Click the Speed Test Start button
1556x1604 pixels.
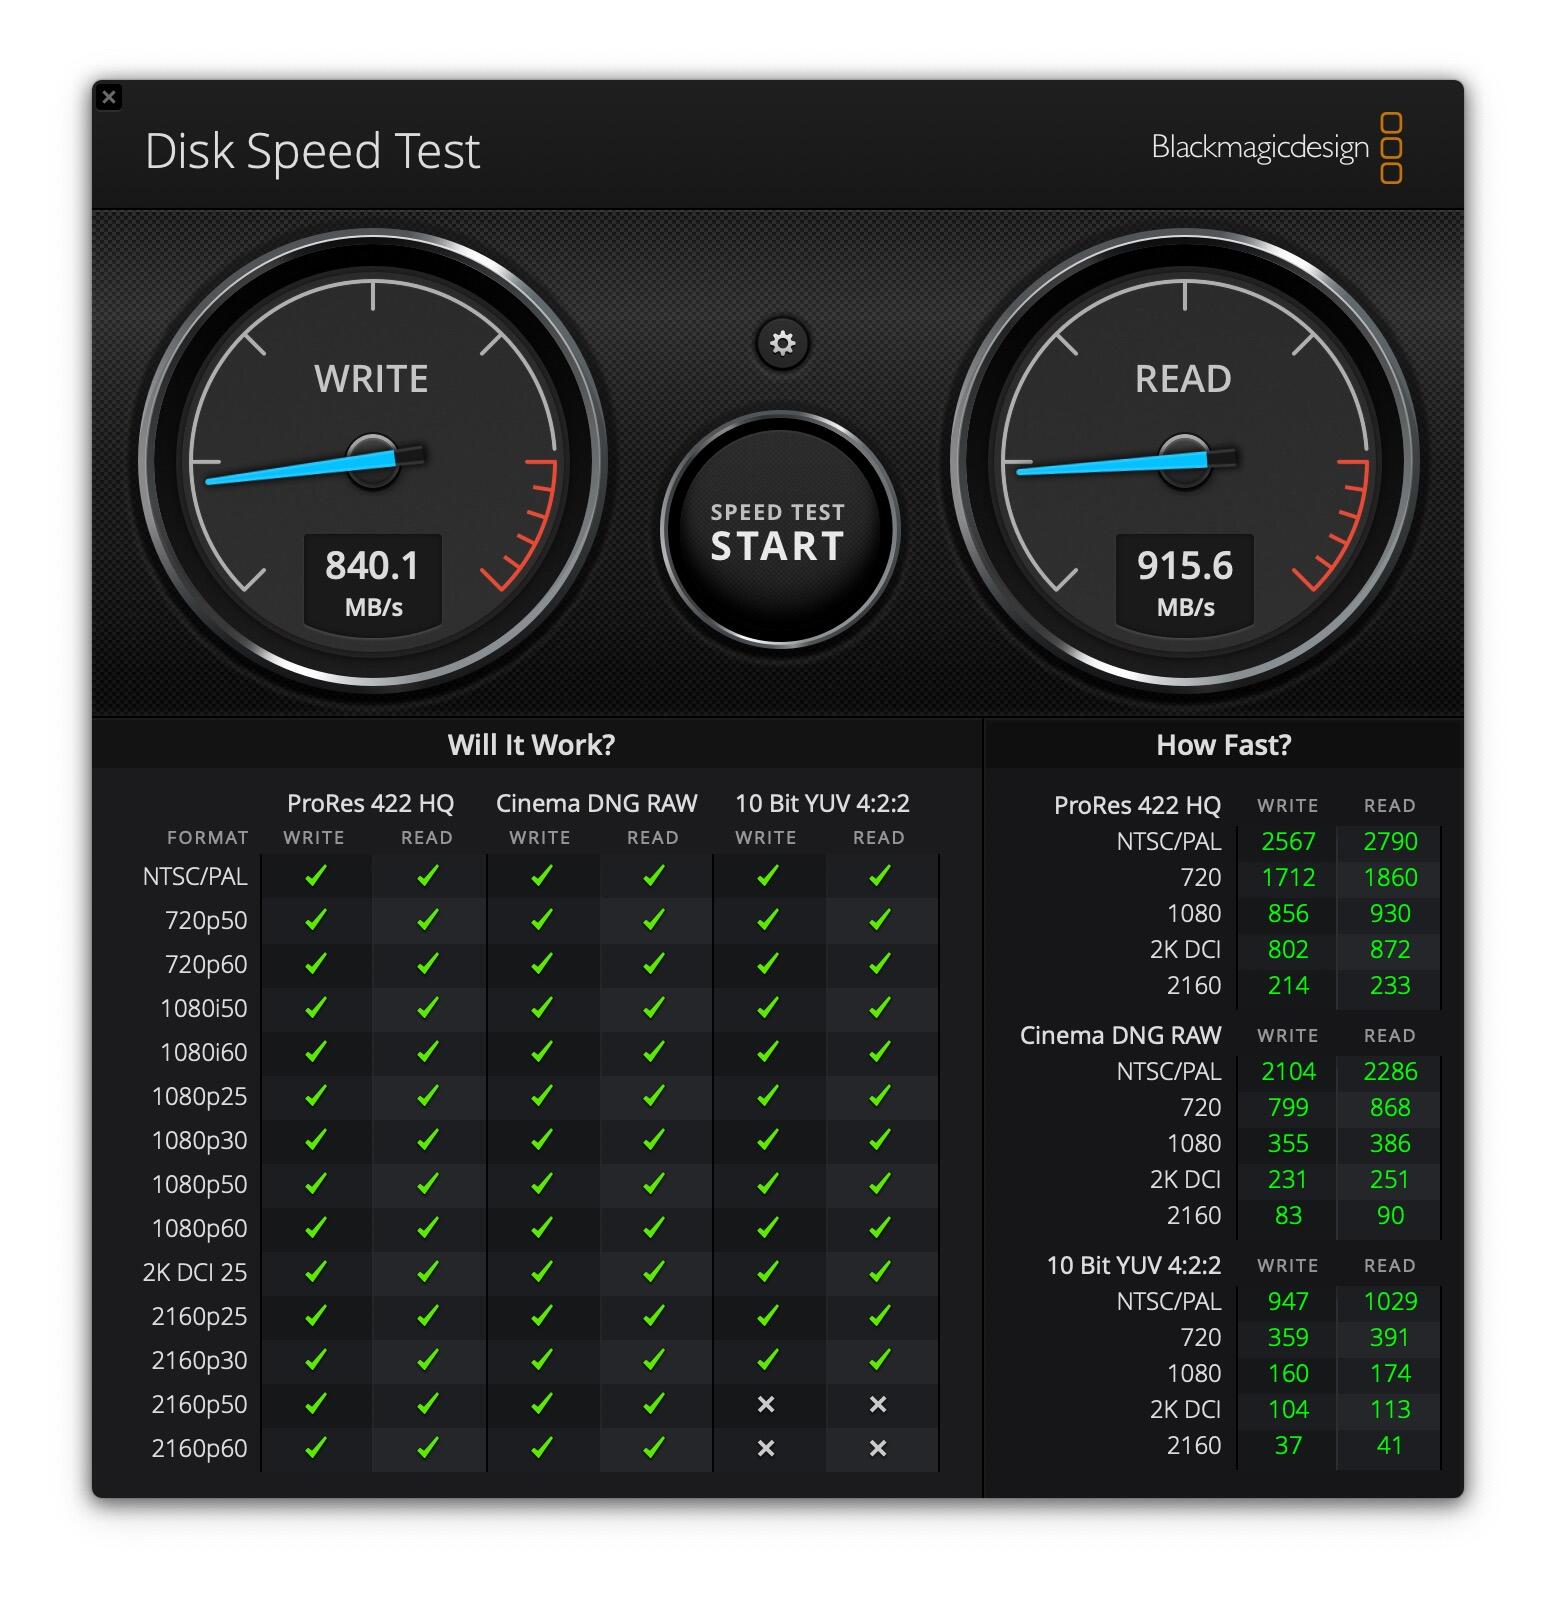tap(778, 532)
